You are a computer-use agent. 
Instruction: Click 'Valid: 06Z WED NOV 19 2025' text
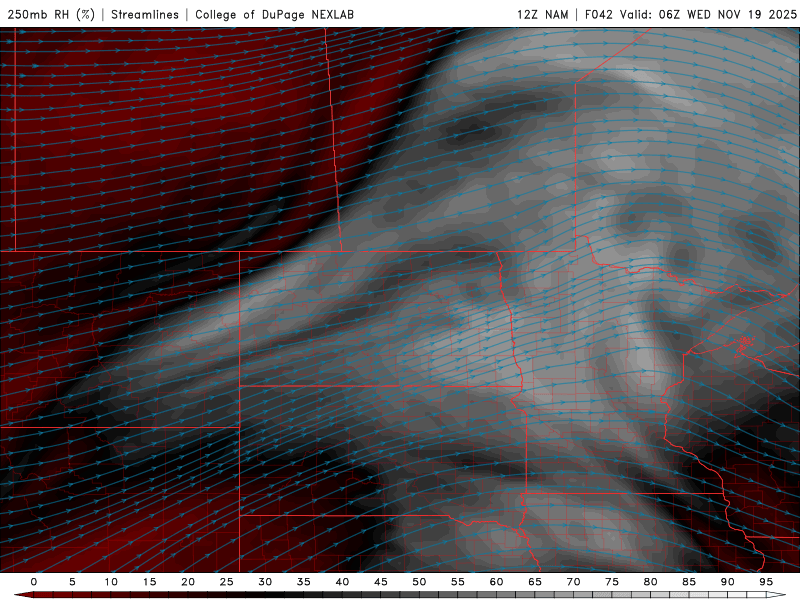(x=708, y=14)
